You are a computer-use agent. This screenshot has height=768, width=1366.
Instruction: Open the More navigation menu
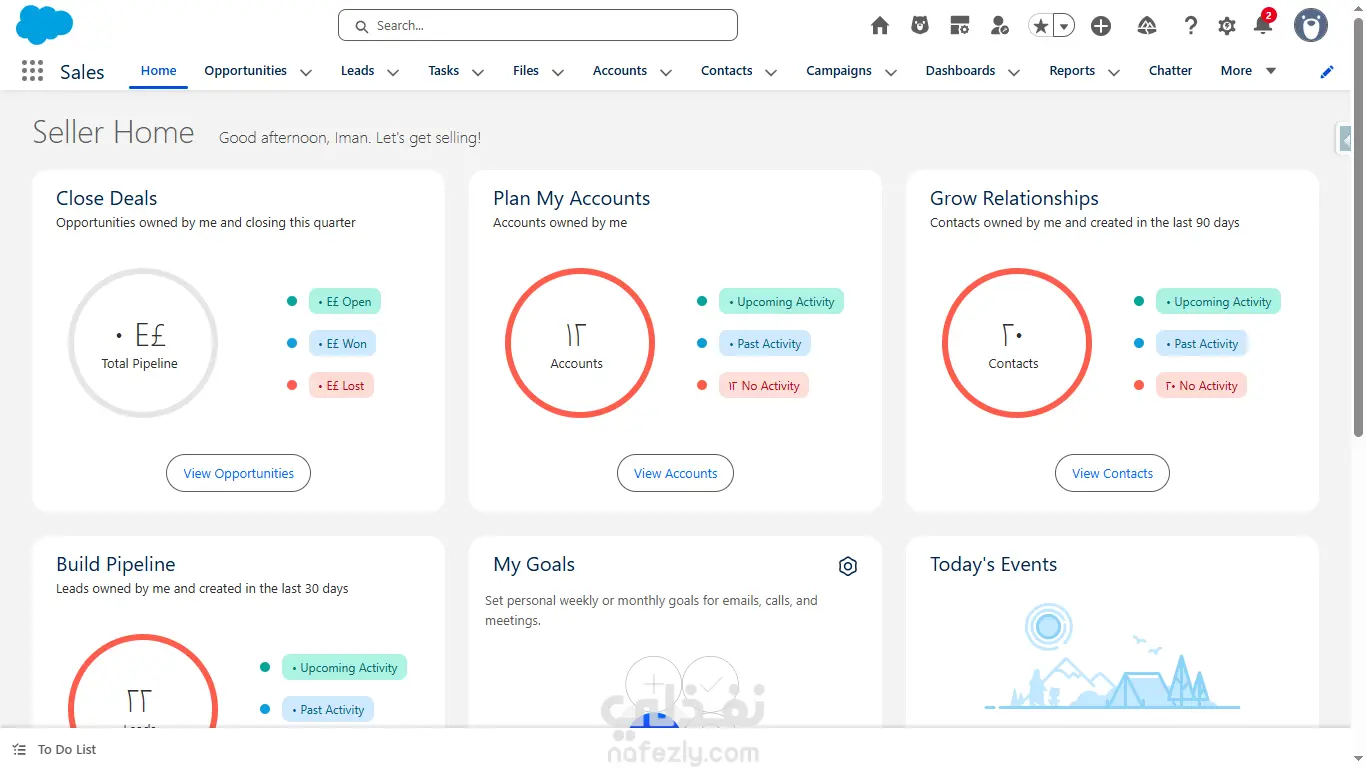click(x=1247, y=71)
